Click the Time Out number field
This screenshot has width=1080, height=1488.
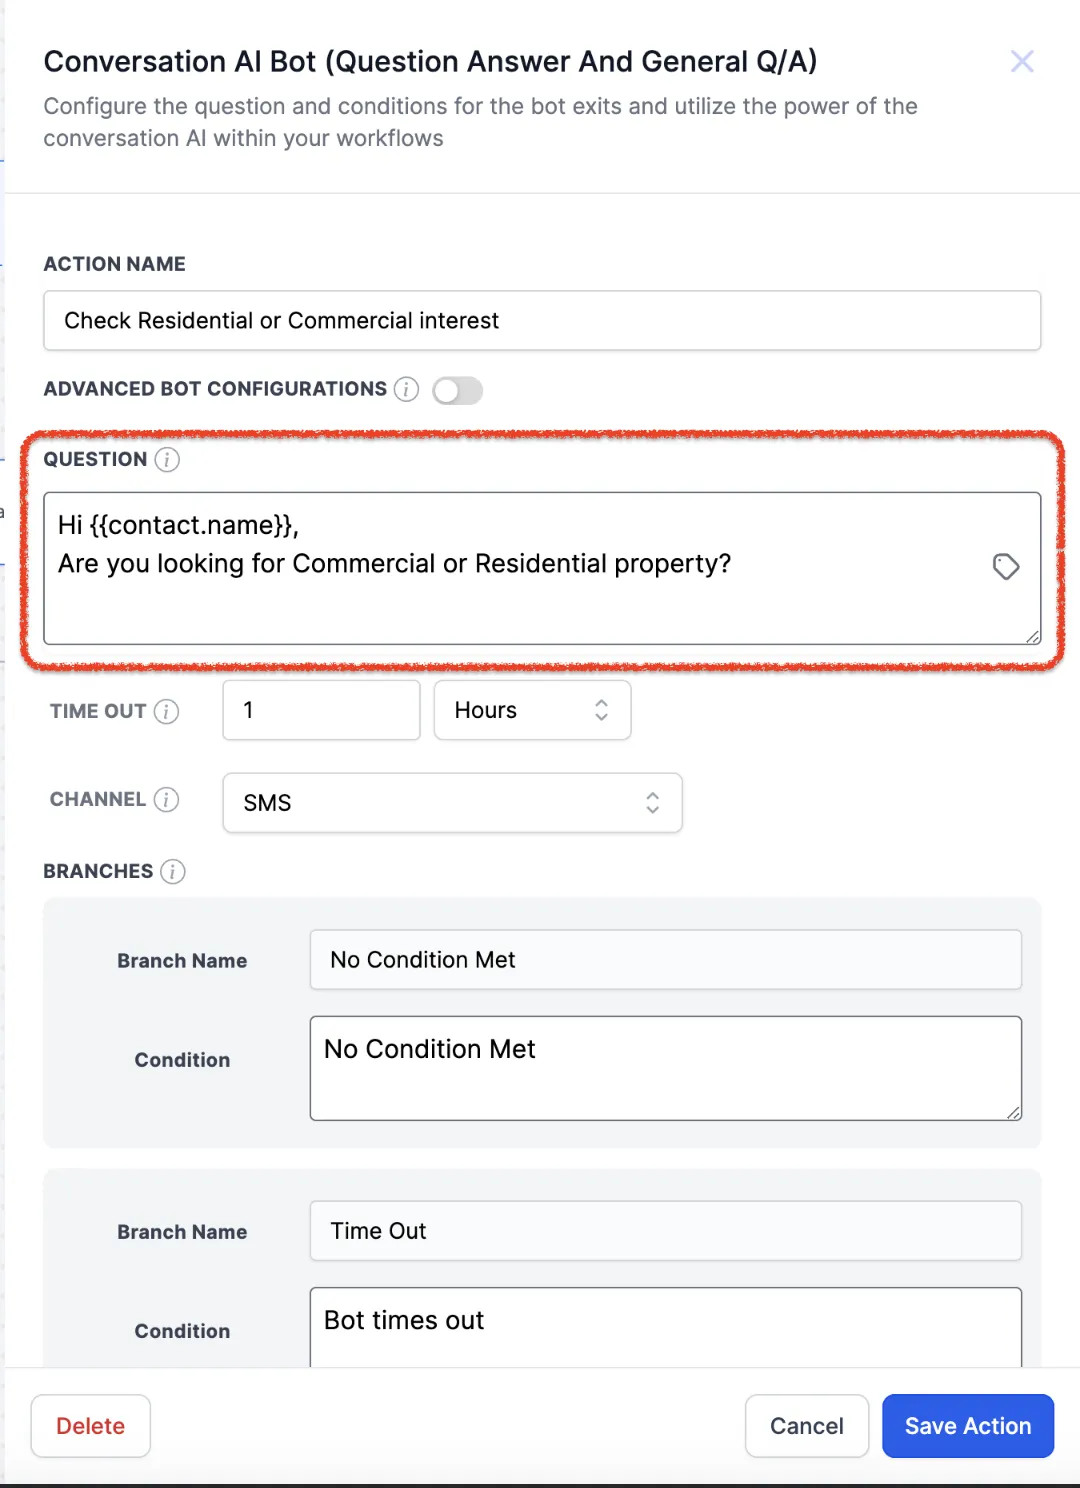click(321, 710)
